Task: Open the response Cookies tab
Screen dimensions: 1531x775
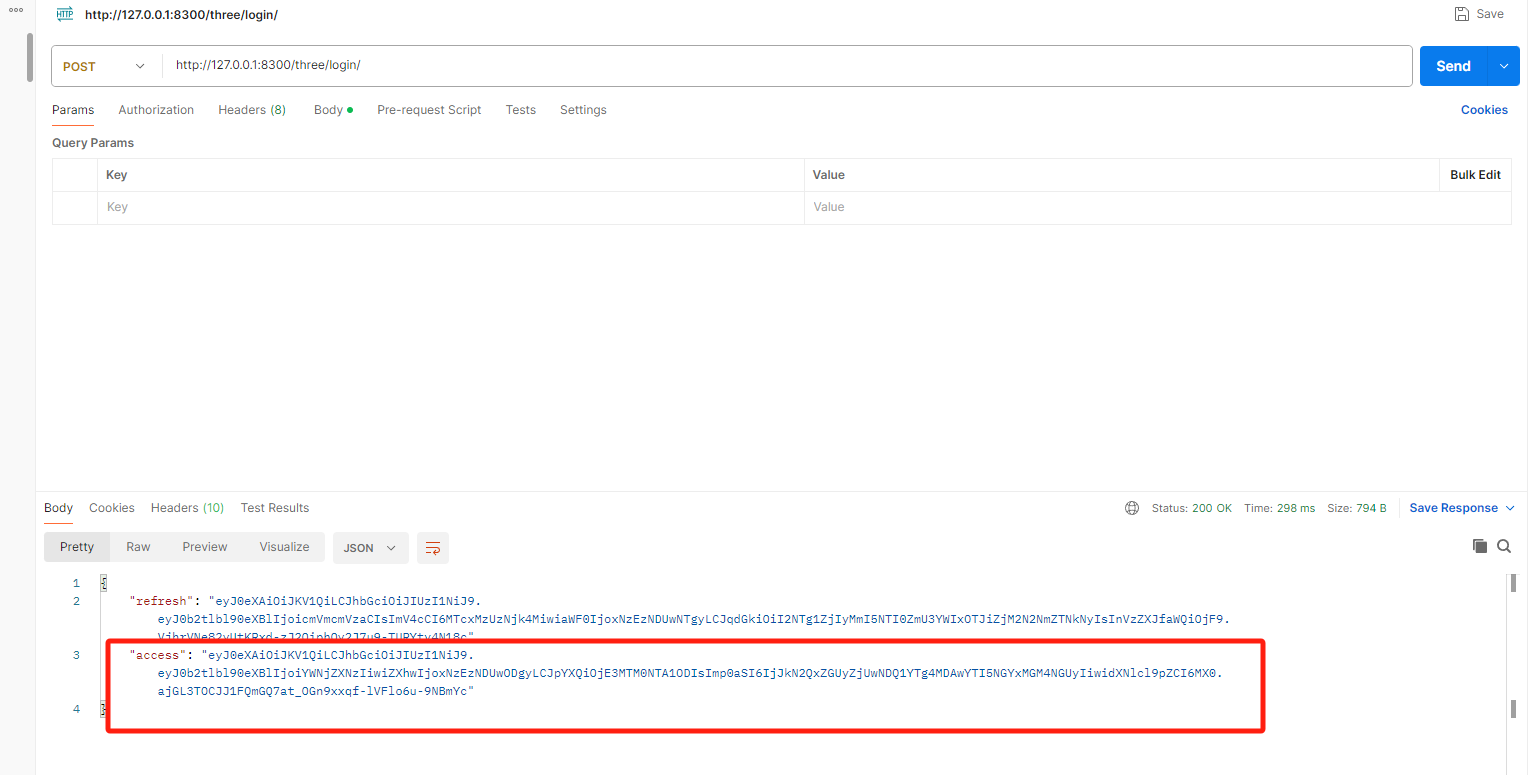Action: [111, 508]
